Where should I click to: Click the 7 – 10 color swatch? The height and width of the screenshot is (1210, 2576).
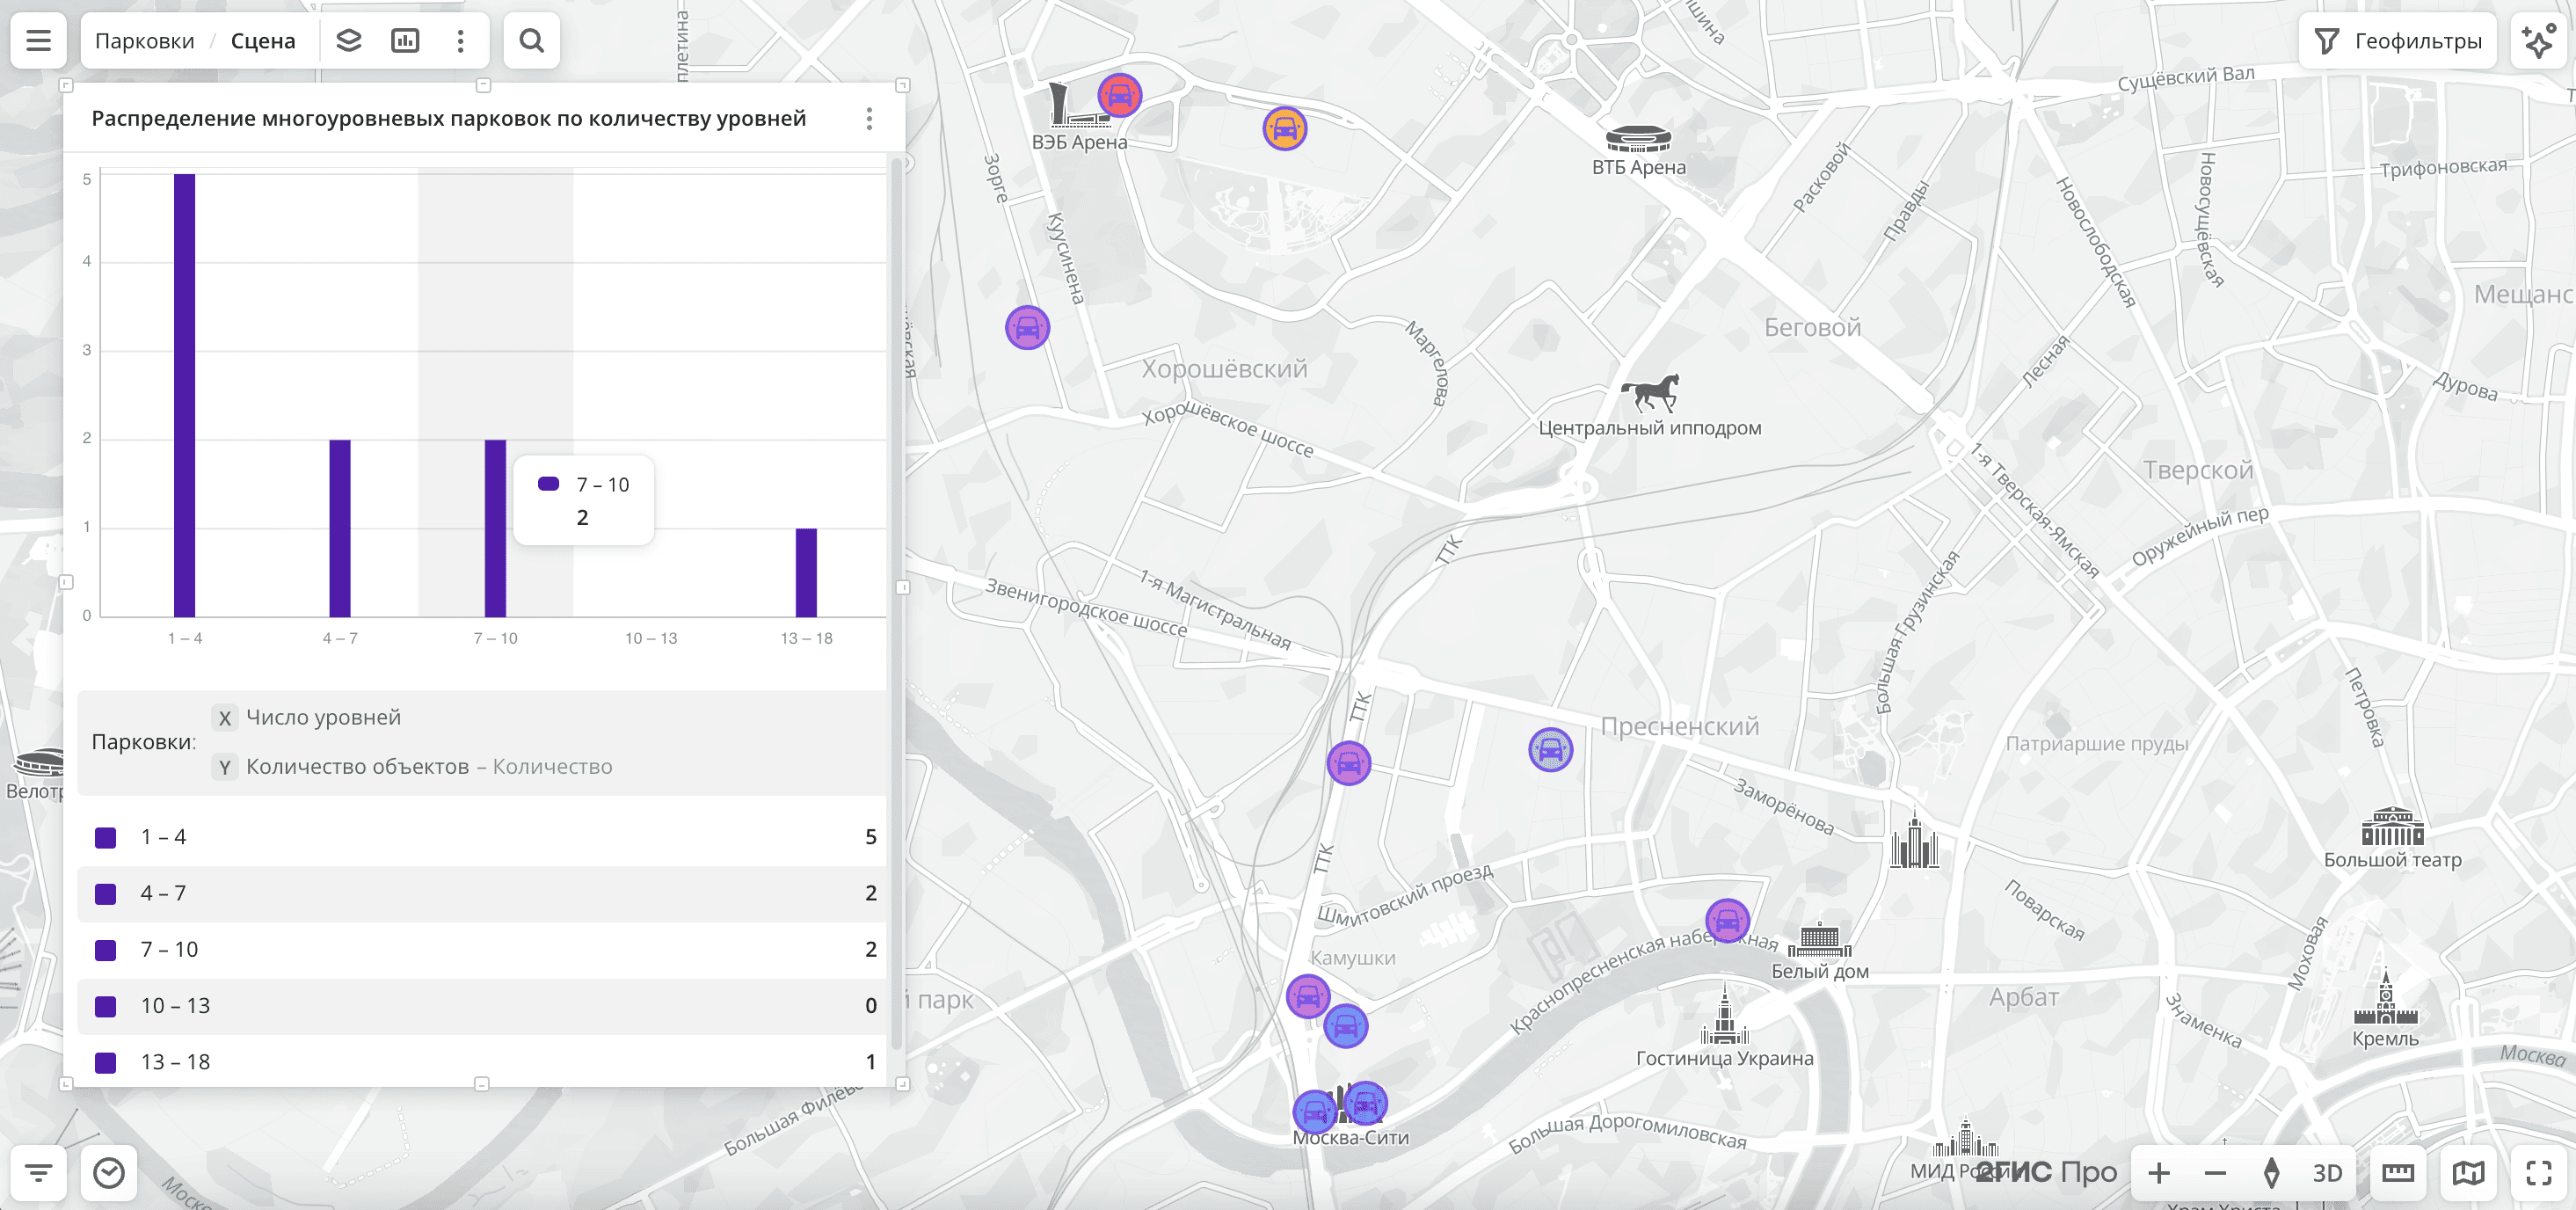coord(105,950)
